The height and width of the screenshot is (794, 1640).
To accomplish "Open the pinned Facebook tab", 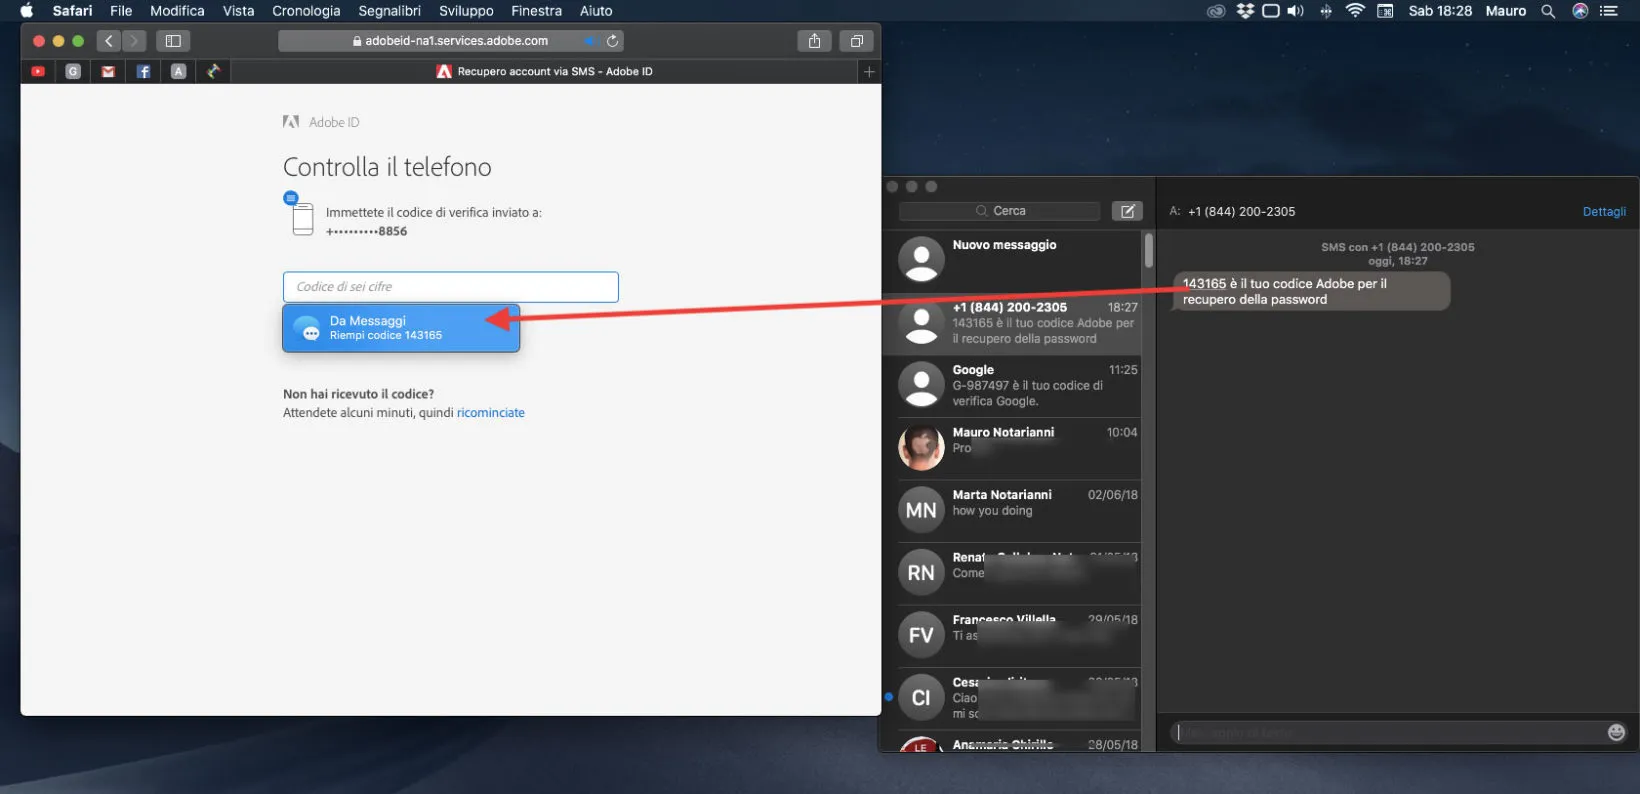I will [x=143, y=71].
